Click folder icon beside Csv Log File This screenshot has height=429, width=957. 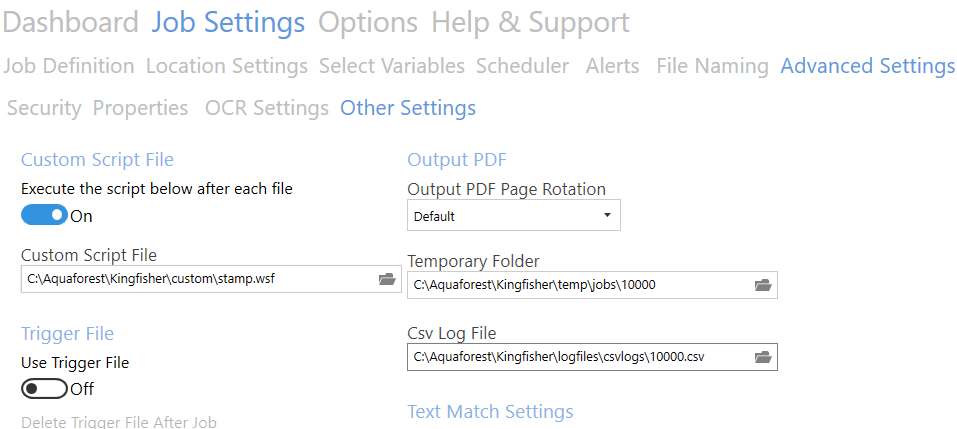click(x=763, y=357)
